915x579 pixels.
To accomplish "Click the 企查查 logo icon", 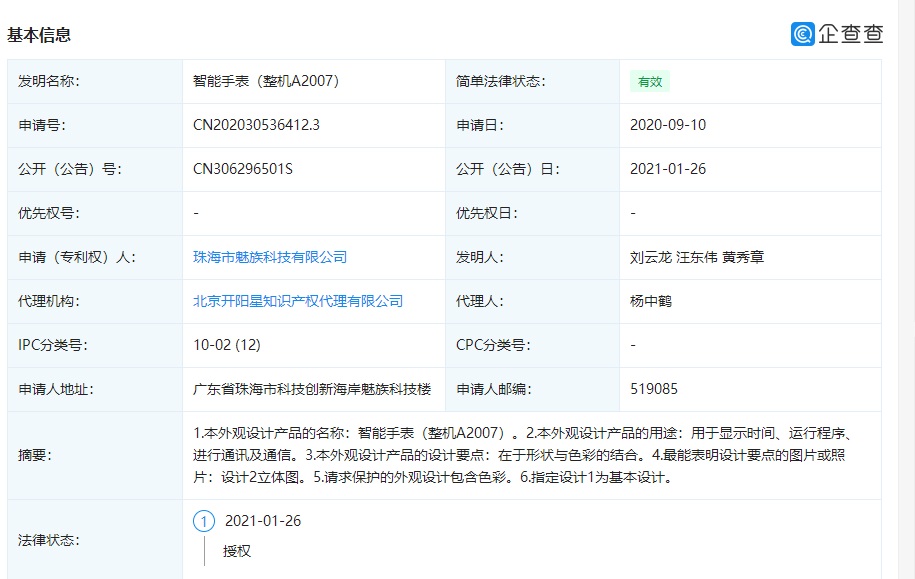I will (802, 34).
